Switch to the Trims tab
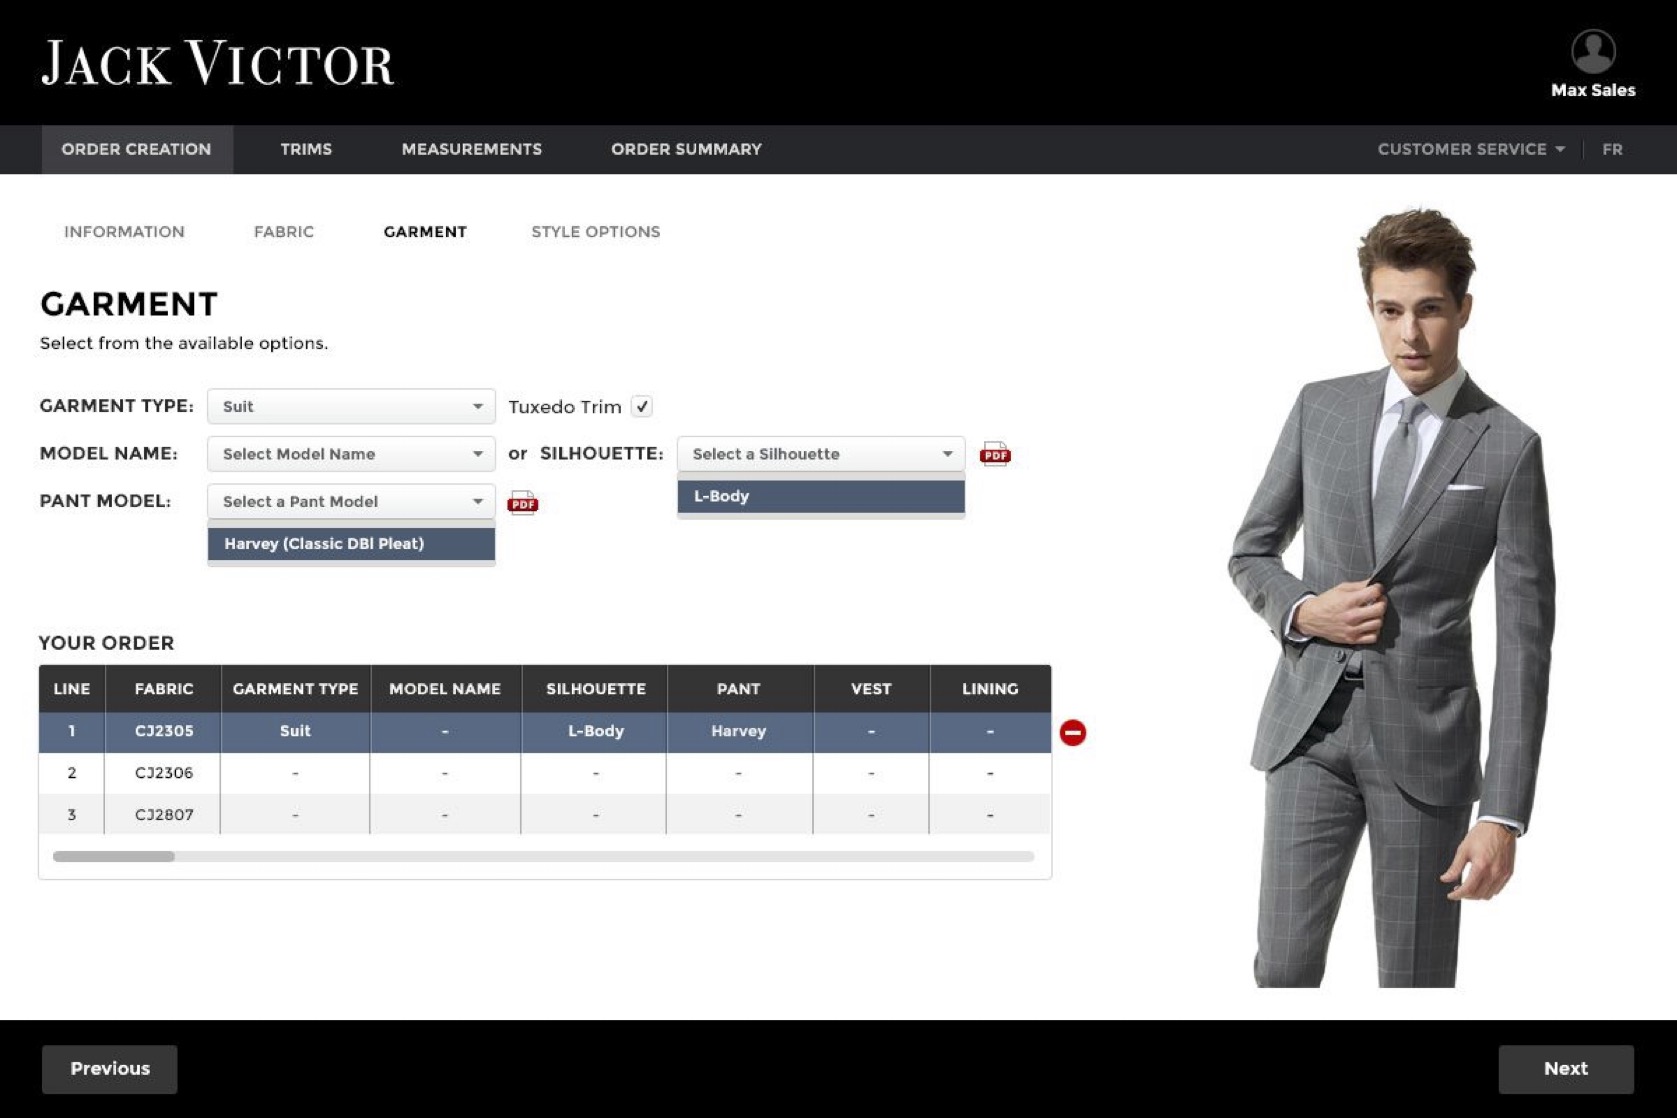Image resolution: width=1677 pixels, height=1118 pixels. pyautogui.click(x=306, y=149)
